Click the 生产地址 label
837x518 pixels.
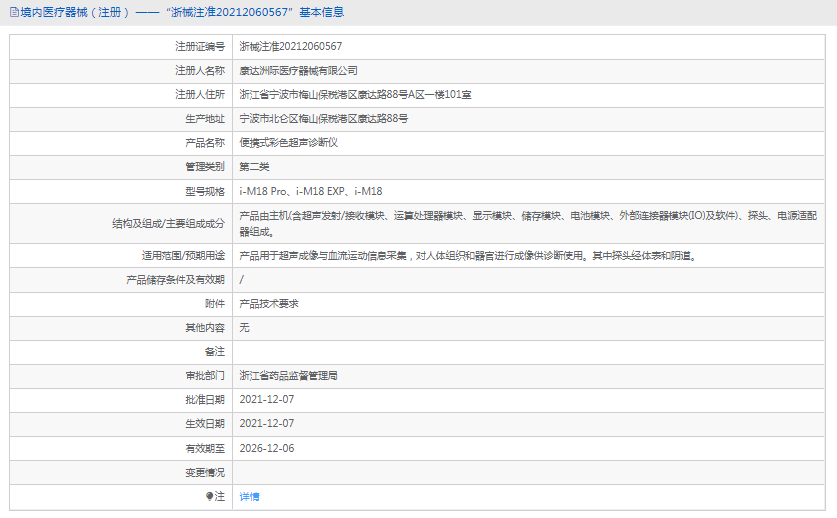(x=205, y=119)
